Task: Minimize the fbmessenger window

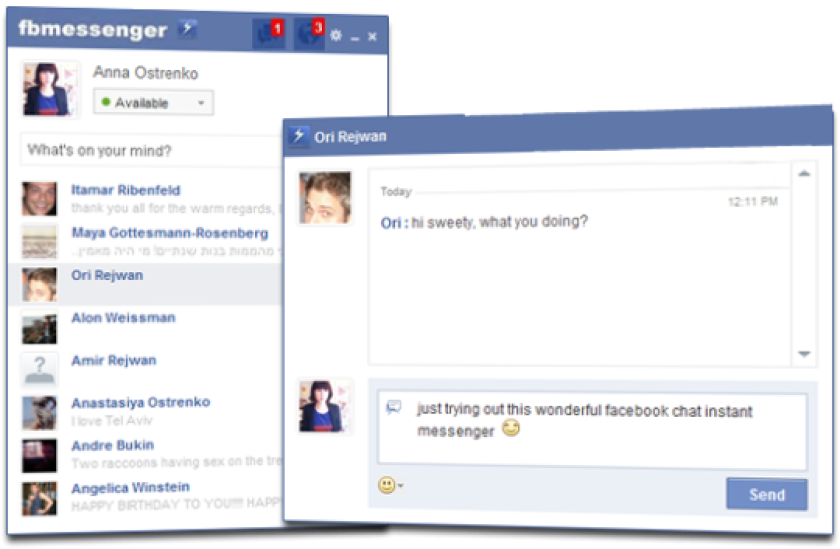Action: (355, 37)
